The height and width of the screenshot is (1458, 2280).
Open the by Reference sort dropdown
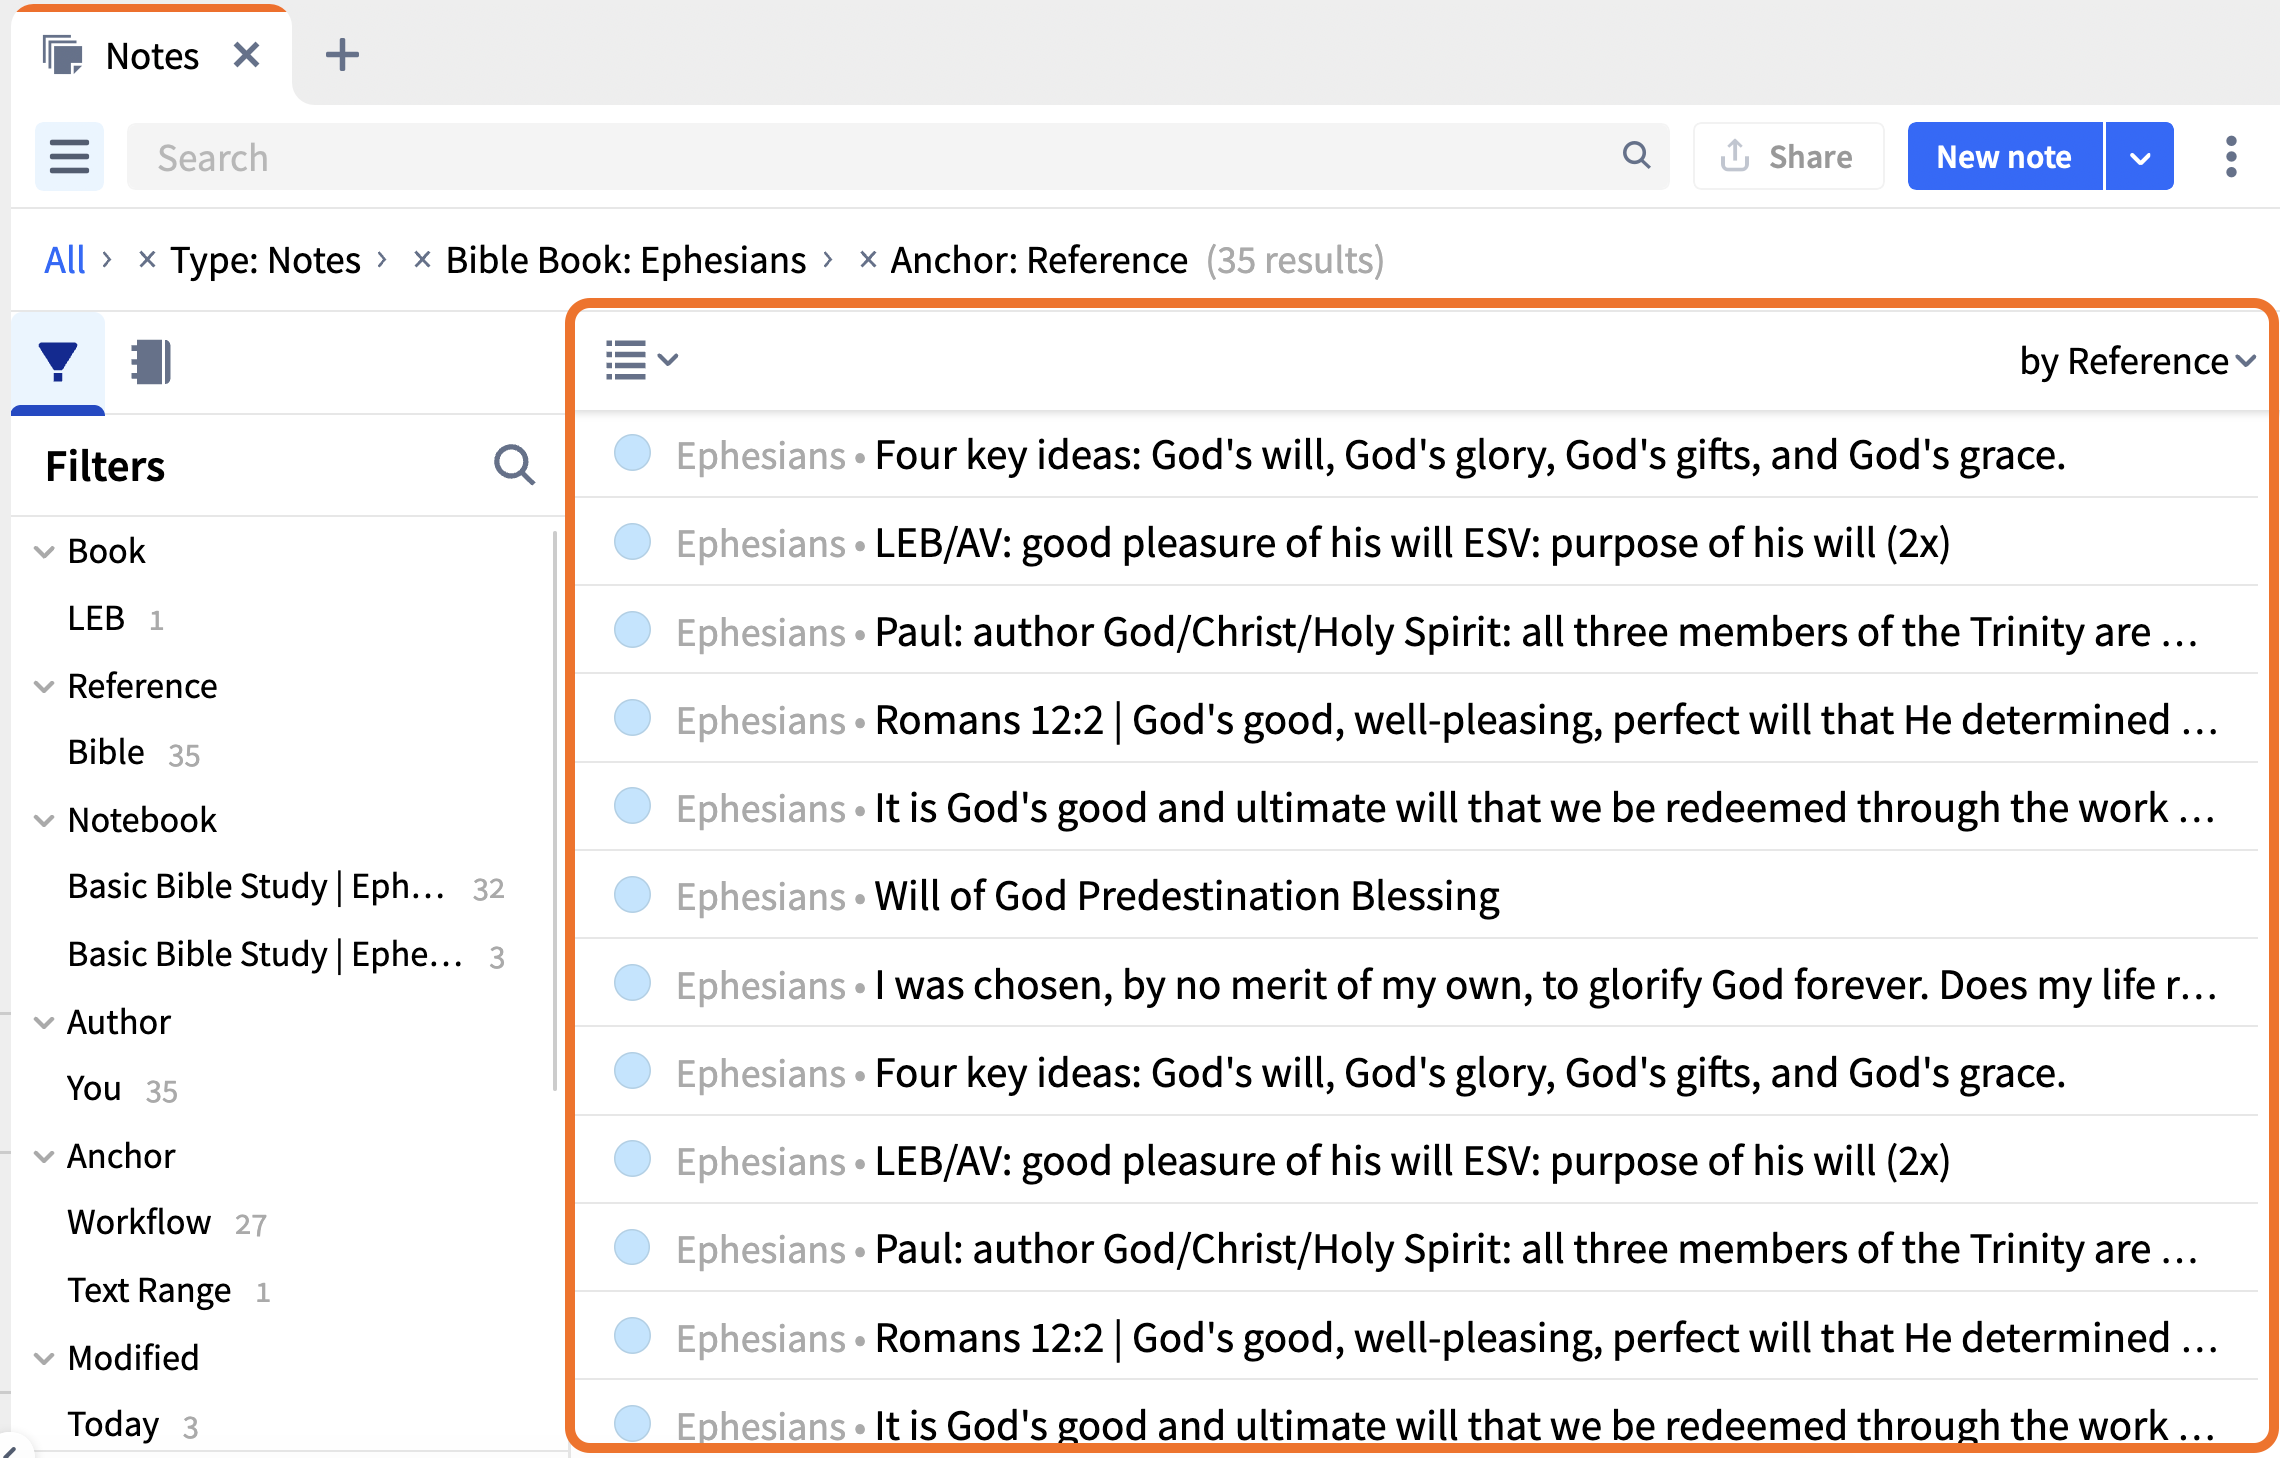(2138, 361)
